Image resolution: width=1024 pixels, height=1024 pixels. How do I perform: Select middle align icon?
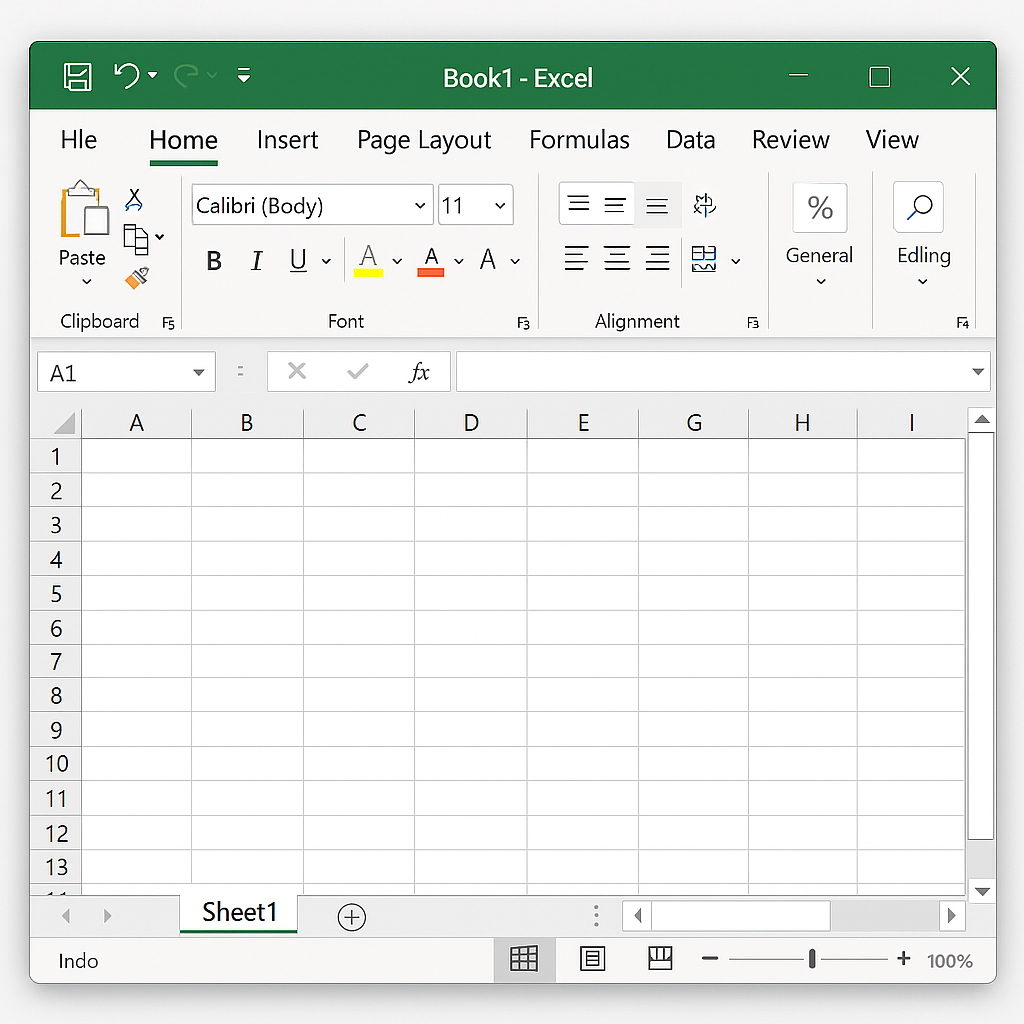615,205
